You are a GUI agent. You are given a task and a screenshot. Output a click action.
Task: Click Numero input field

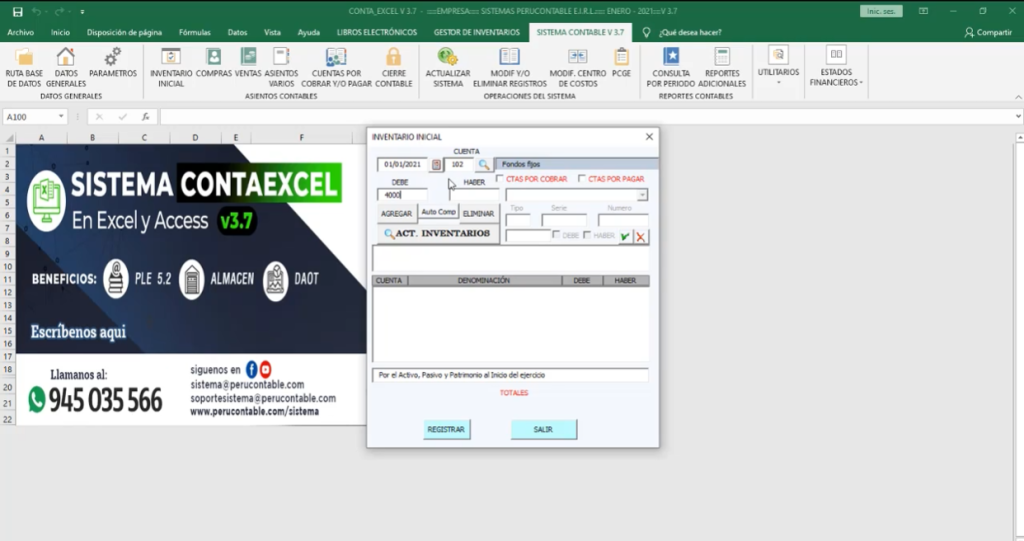point(623,220)
